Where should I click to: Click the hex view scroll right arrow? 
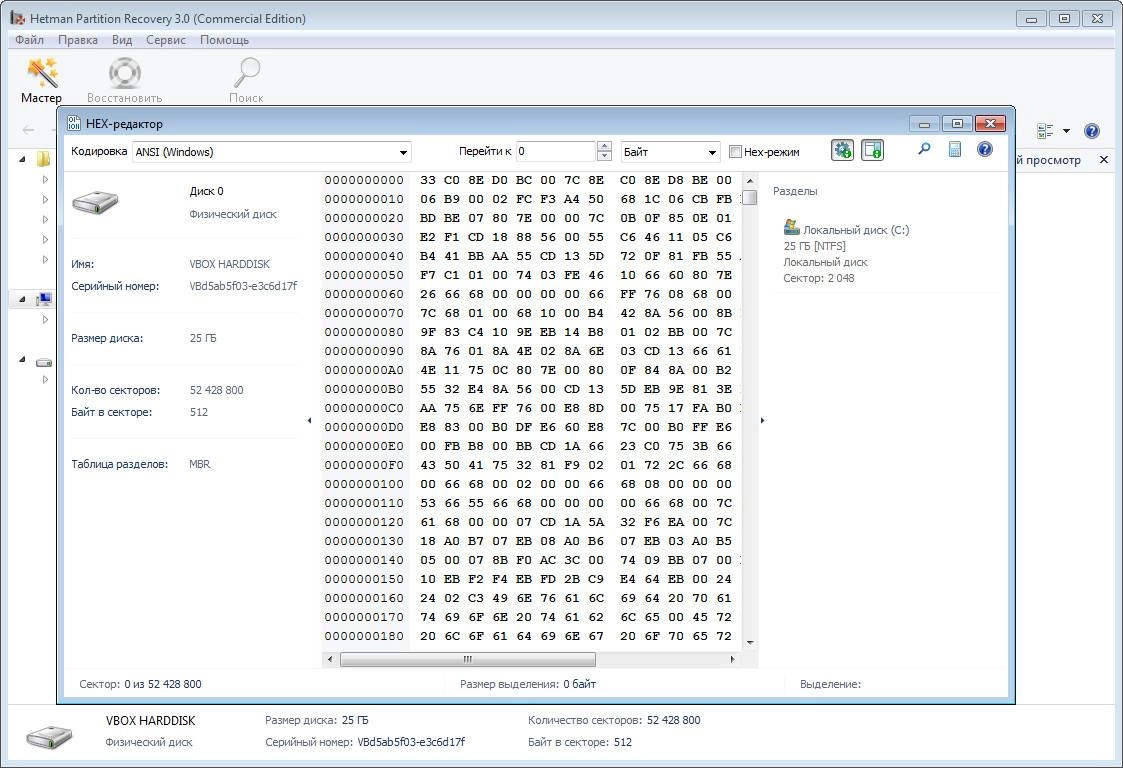point(732,659)
